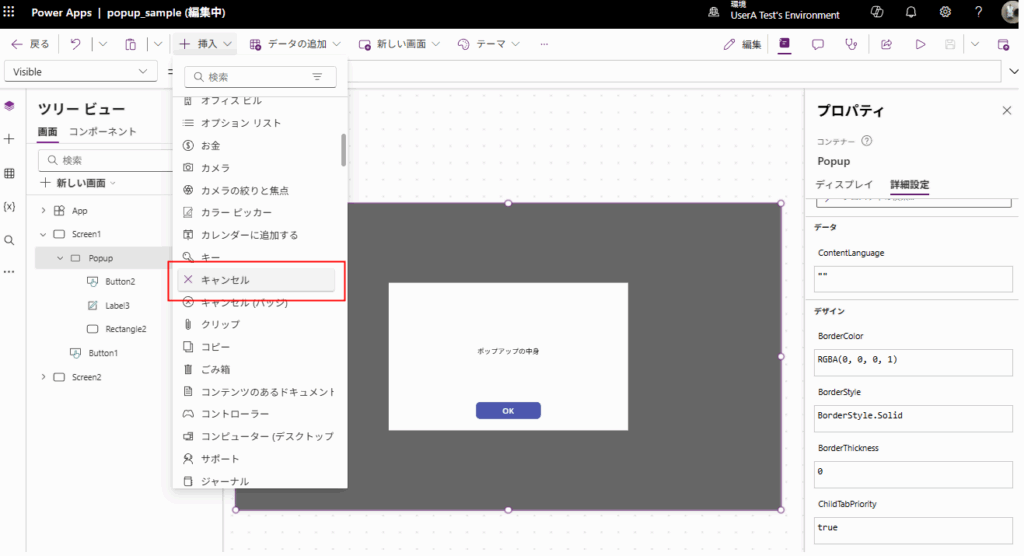
Task: Open the app launcher waffle icon
Action: [9, 12]
